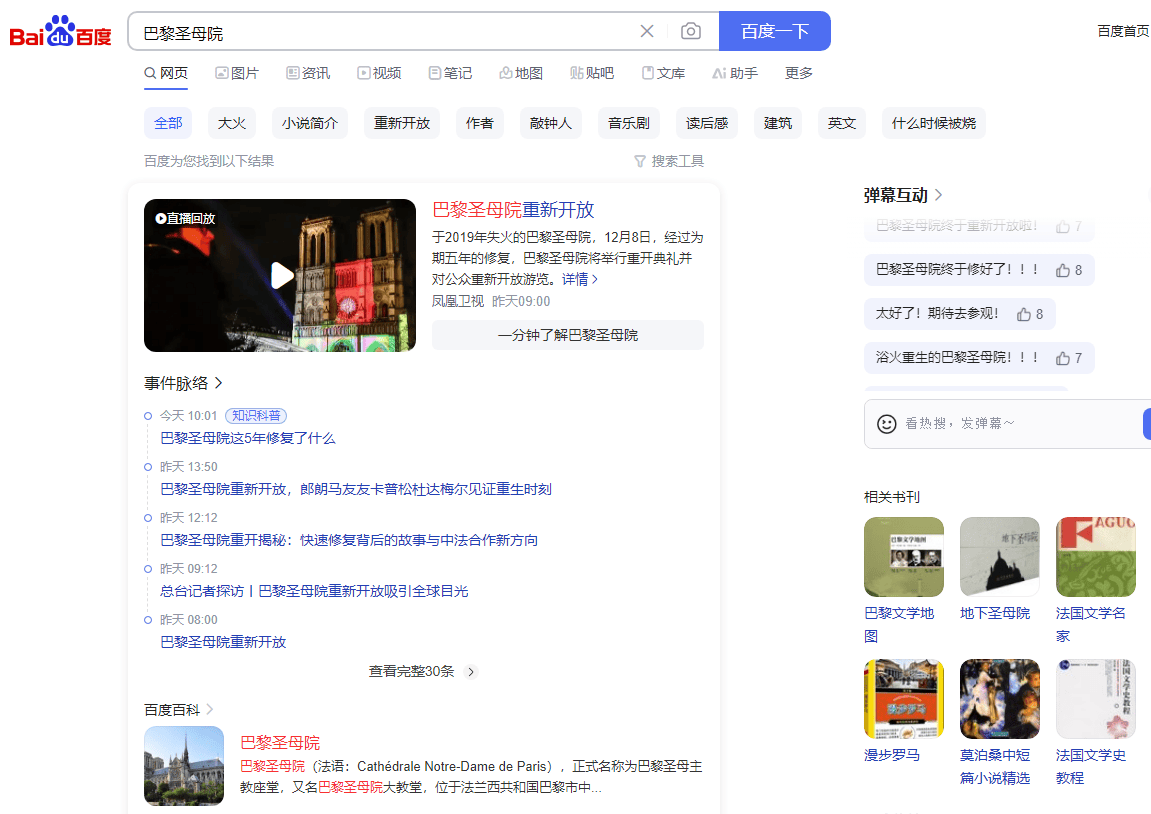
Task: Open the 笔记 tab
Action: [x=451, y=73]
